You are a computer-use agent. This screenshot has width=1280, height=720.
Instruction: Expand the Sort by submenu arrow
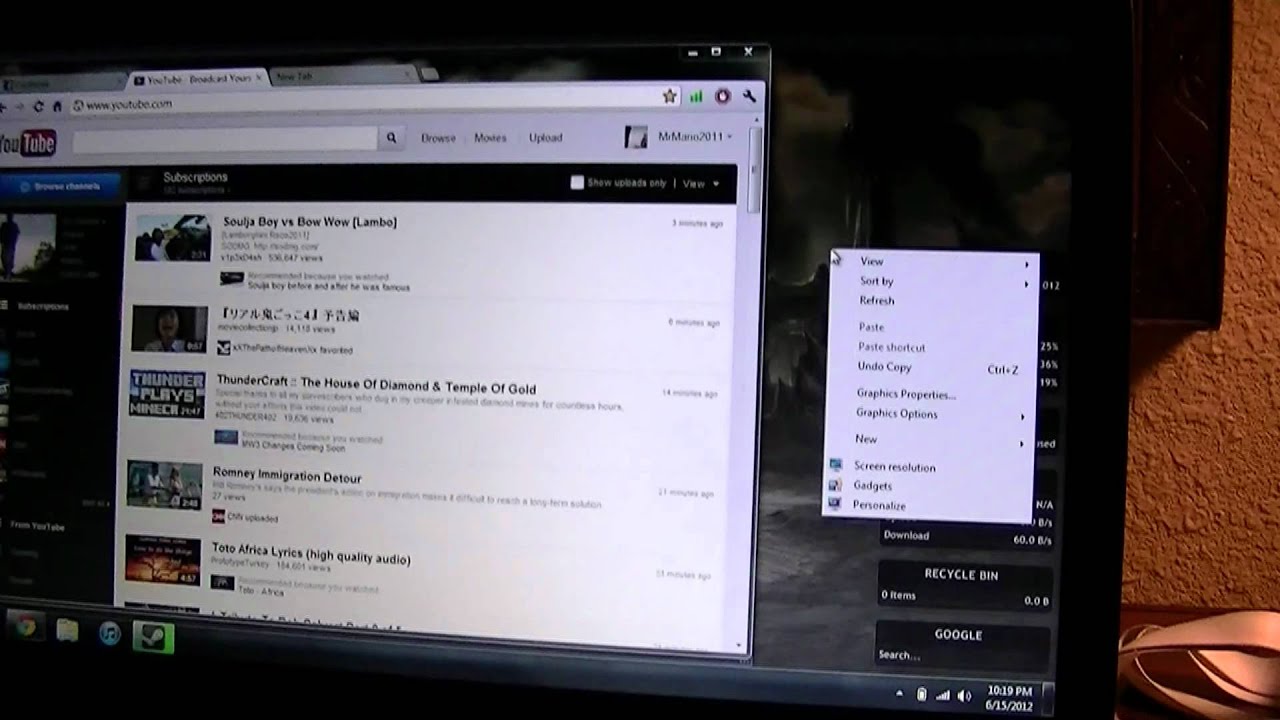coord(1026,285)
